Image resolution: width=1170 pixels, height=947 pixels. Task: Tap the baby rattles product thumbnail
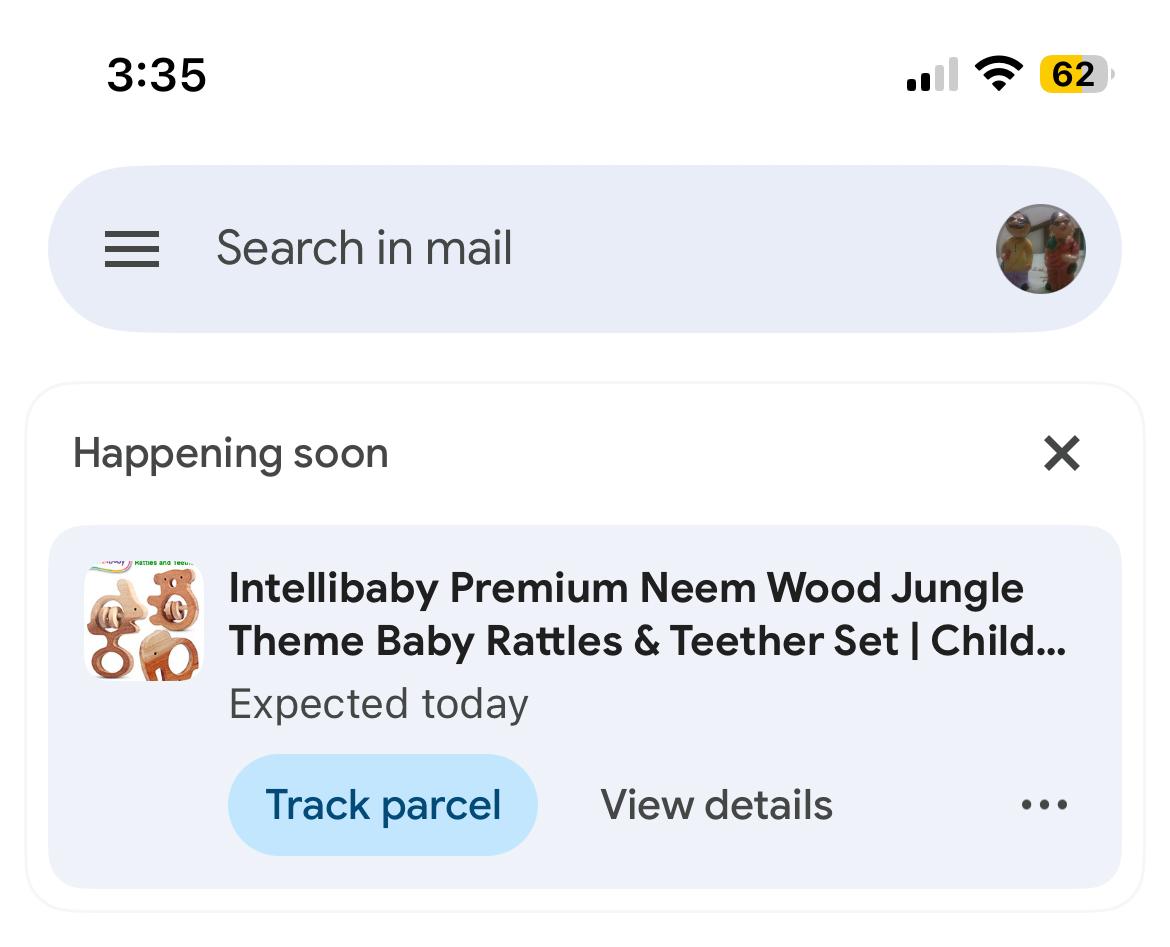point(144,622)
